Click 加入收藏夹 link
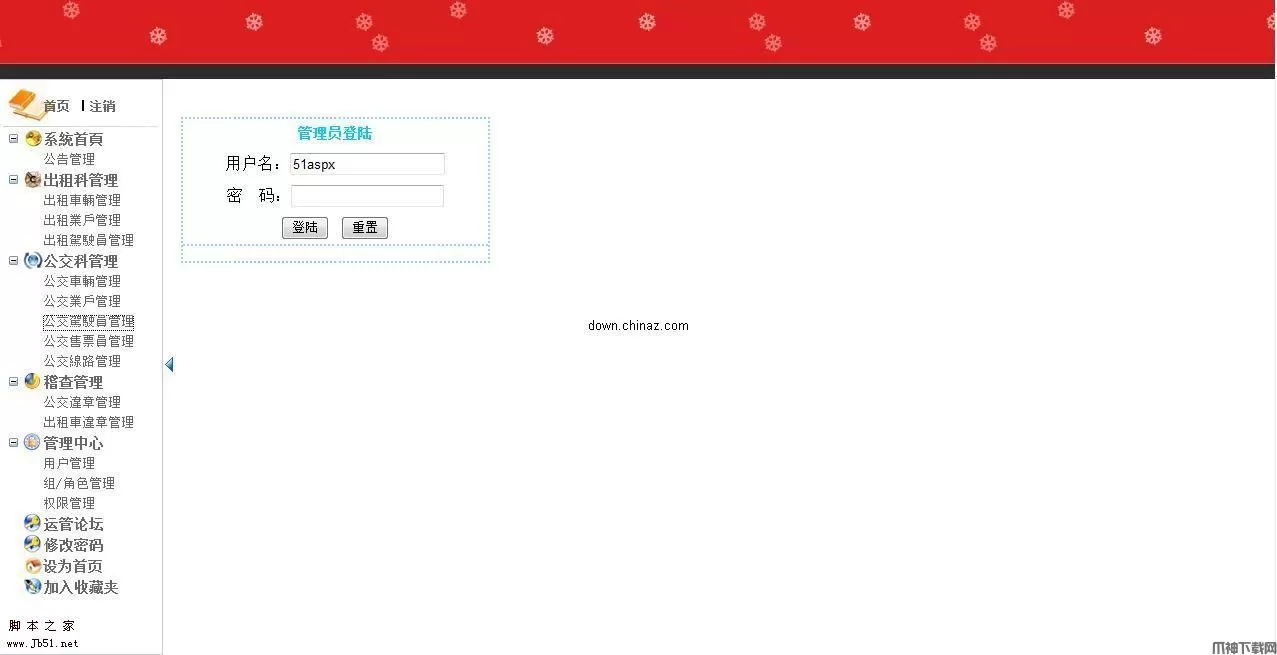Image resolution: width=1277 pixels, height=655 pixels. 81,587
